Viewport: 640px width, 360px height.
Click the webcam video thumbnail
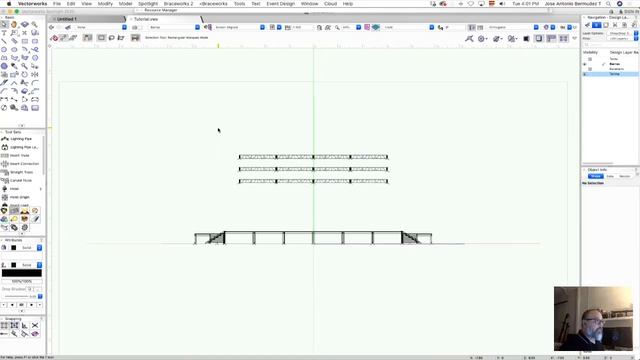pos(593,318)
